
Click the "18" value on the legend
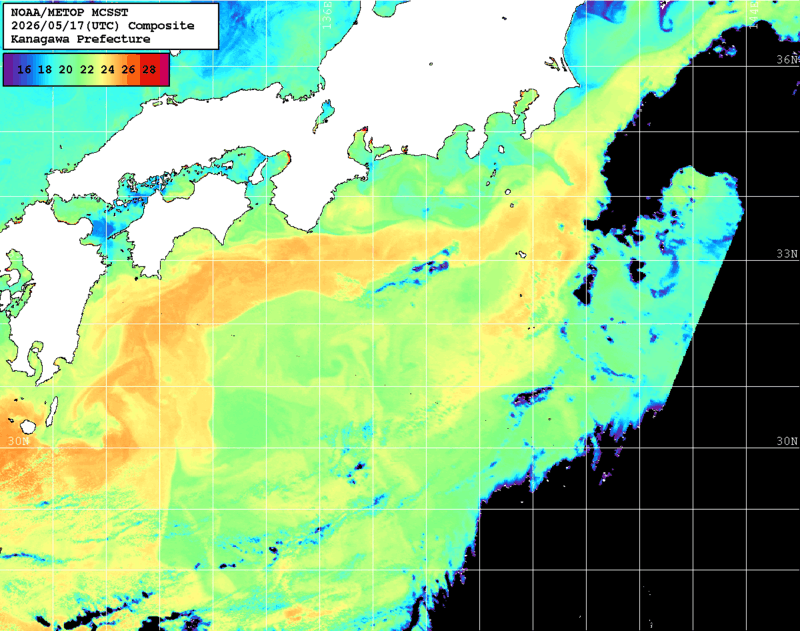45,69
